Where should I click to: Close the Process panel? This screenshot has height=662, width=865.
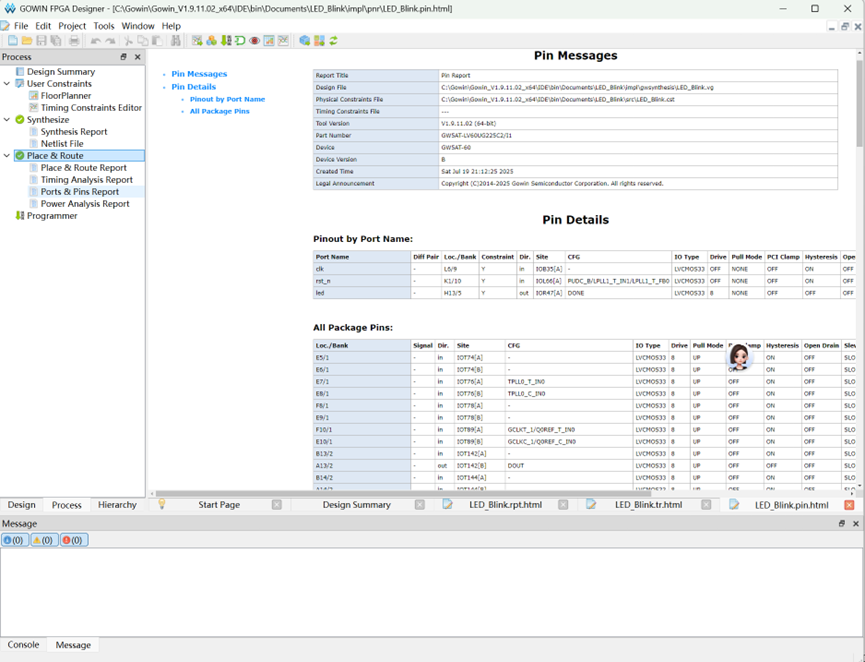137,57
